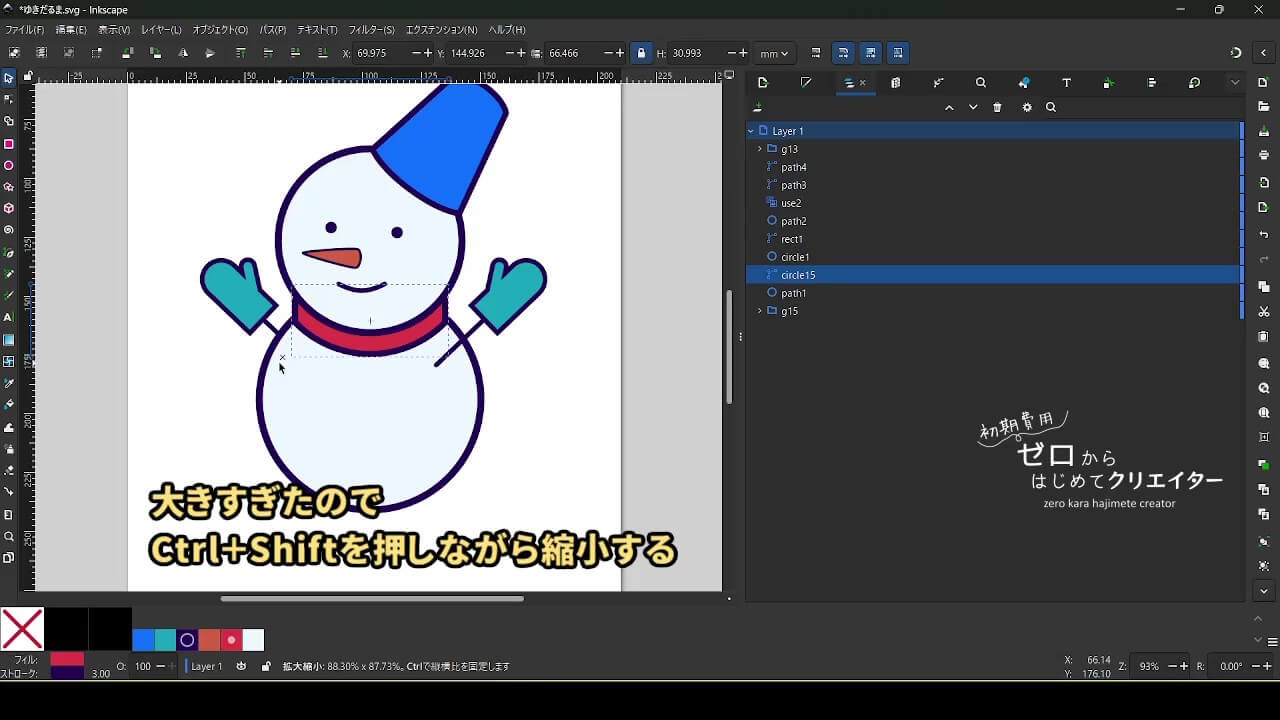The width and height of the screenshot is (1280, 720).
Task: Open the Text and Font panel tab
Action: click(1066, 83)
